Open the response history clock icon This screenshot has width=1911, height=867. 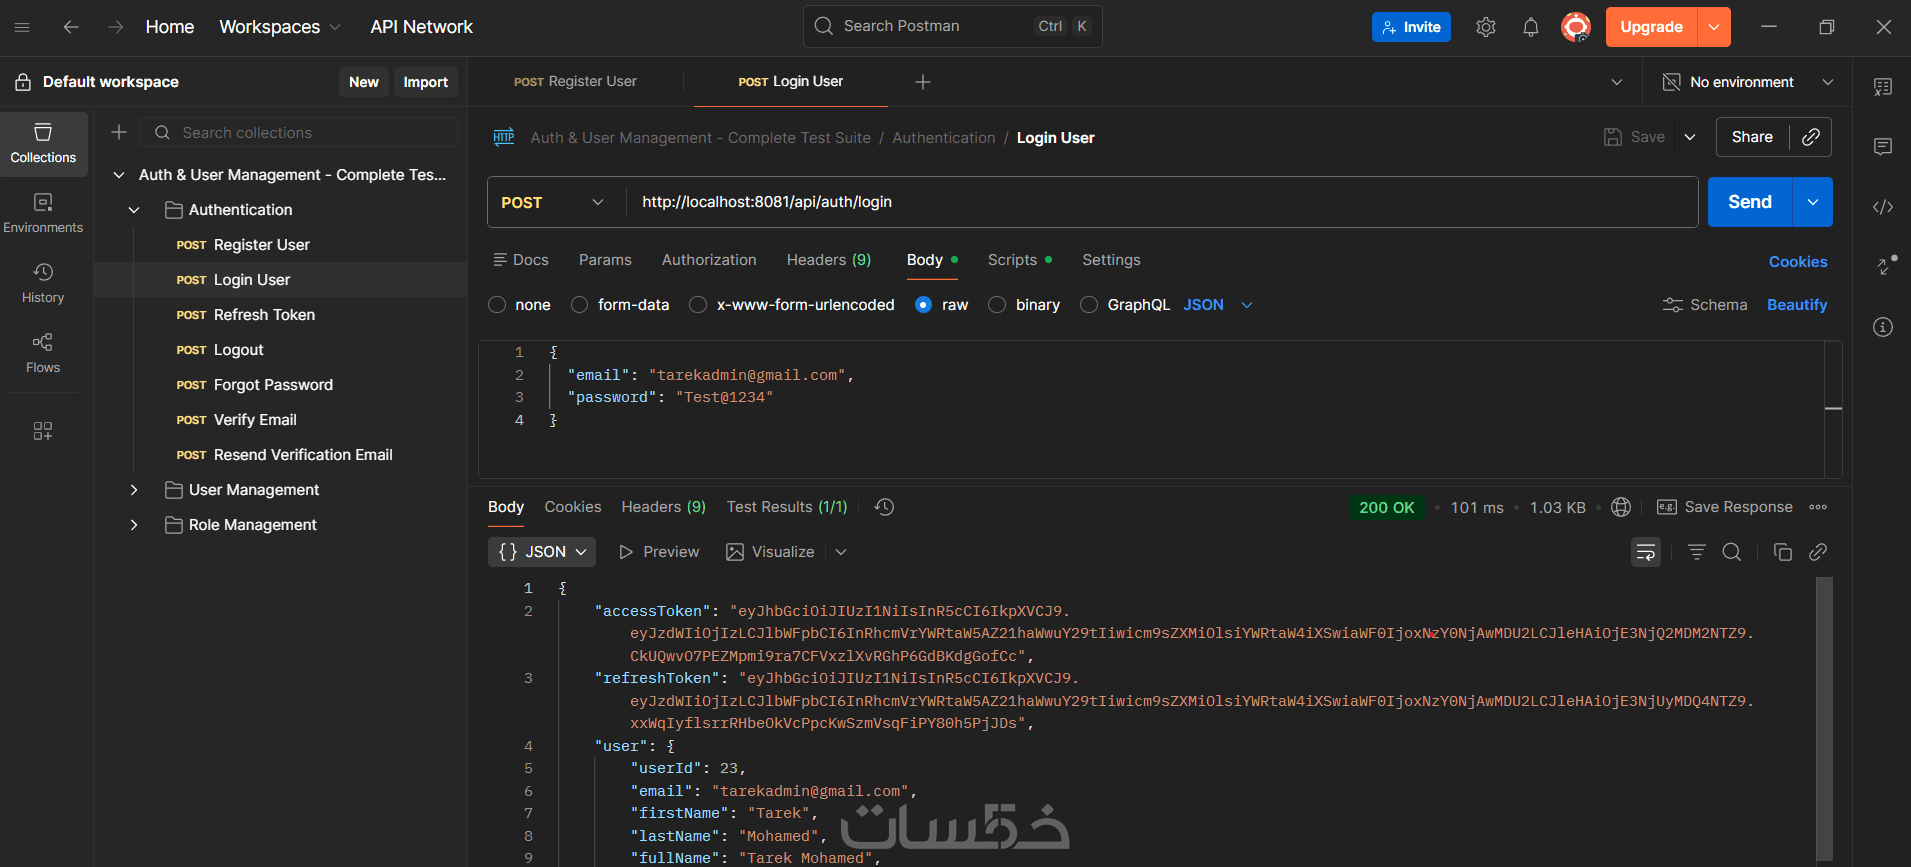click(884, 507)
